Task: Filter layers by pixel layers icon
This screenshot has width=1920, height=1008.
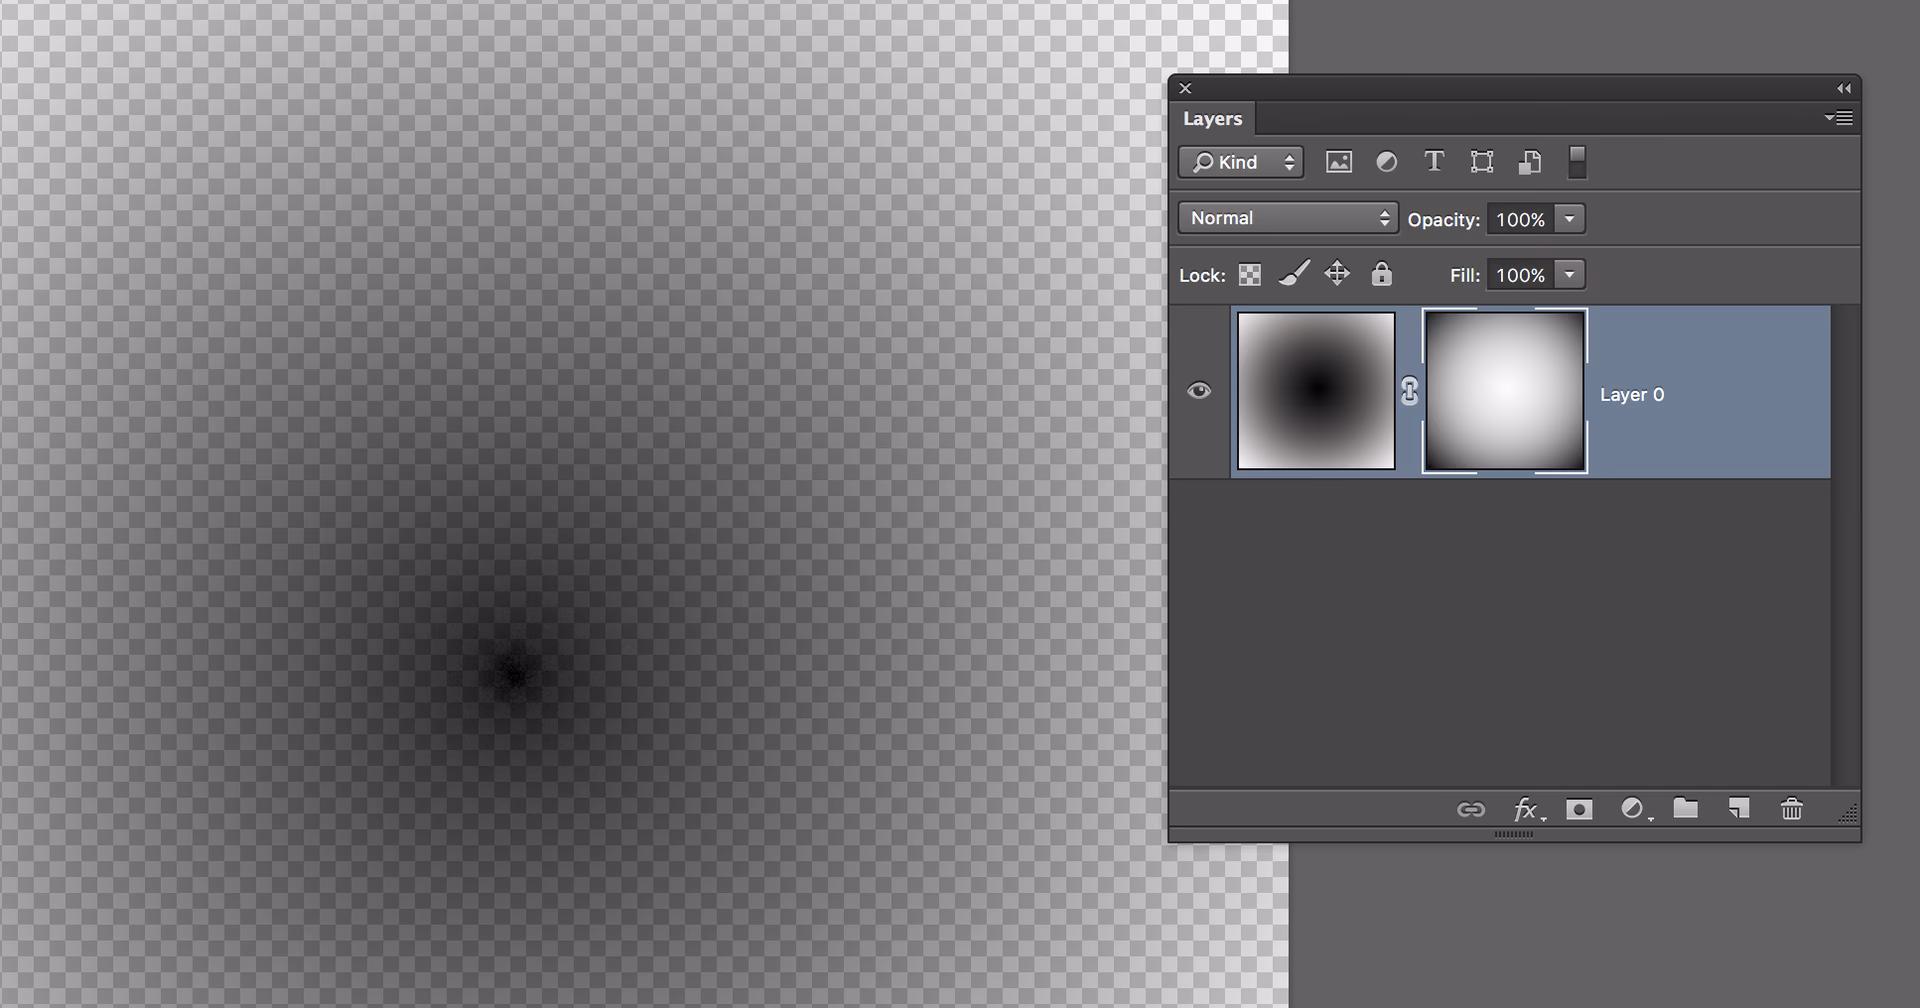Action: [x=1338, y=162]
